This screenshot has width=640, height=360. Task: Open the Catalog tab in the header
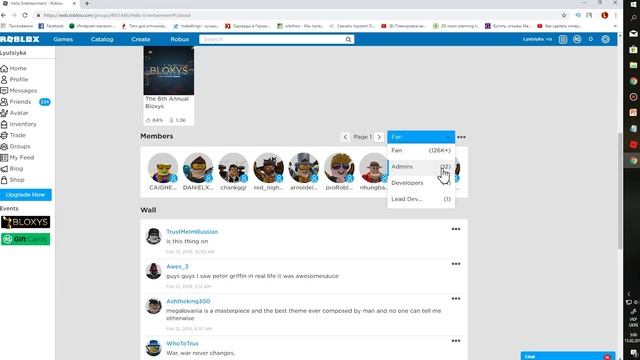coord(102,39)
